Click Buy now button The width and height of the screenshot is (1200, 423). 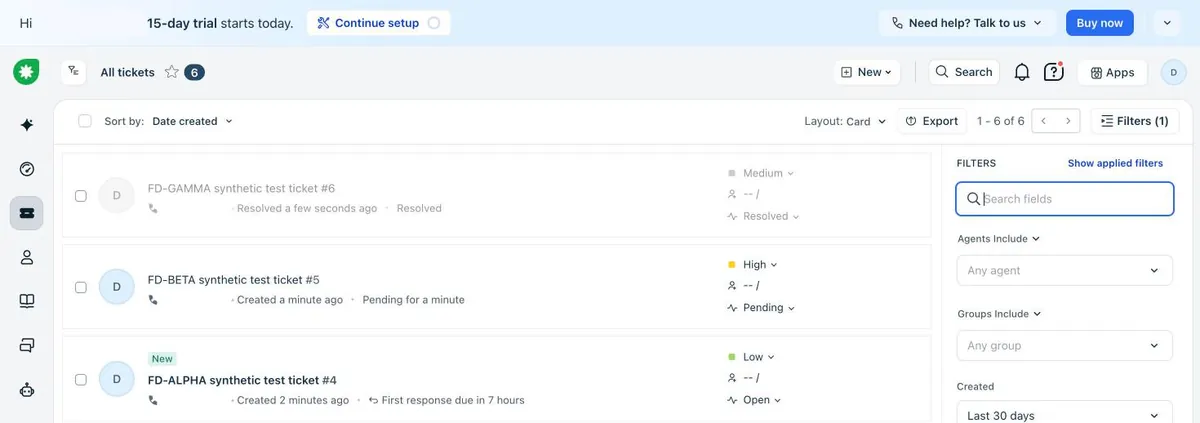point(1100,23)
